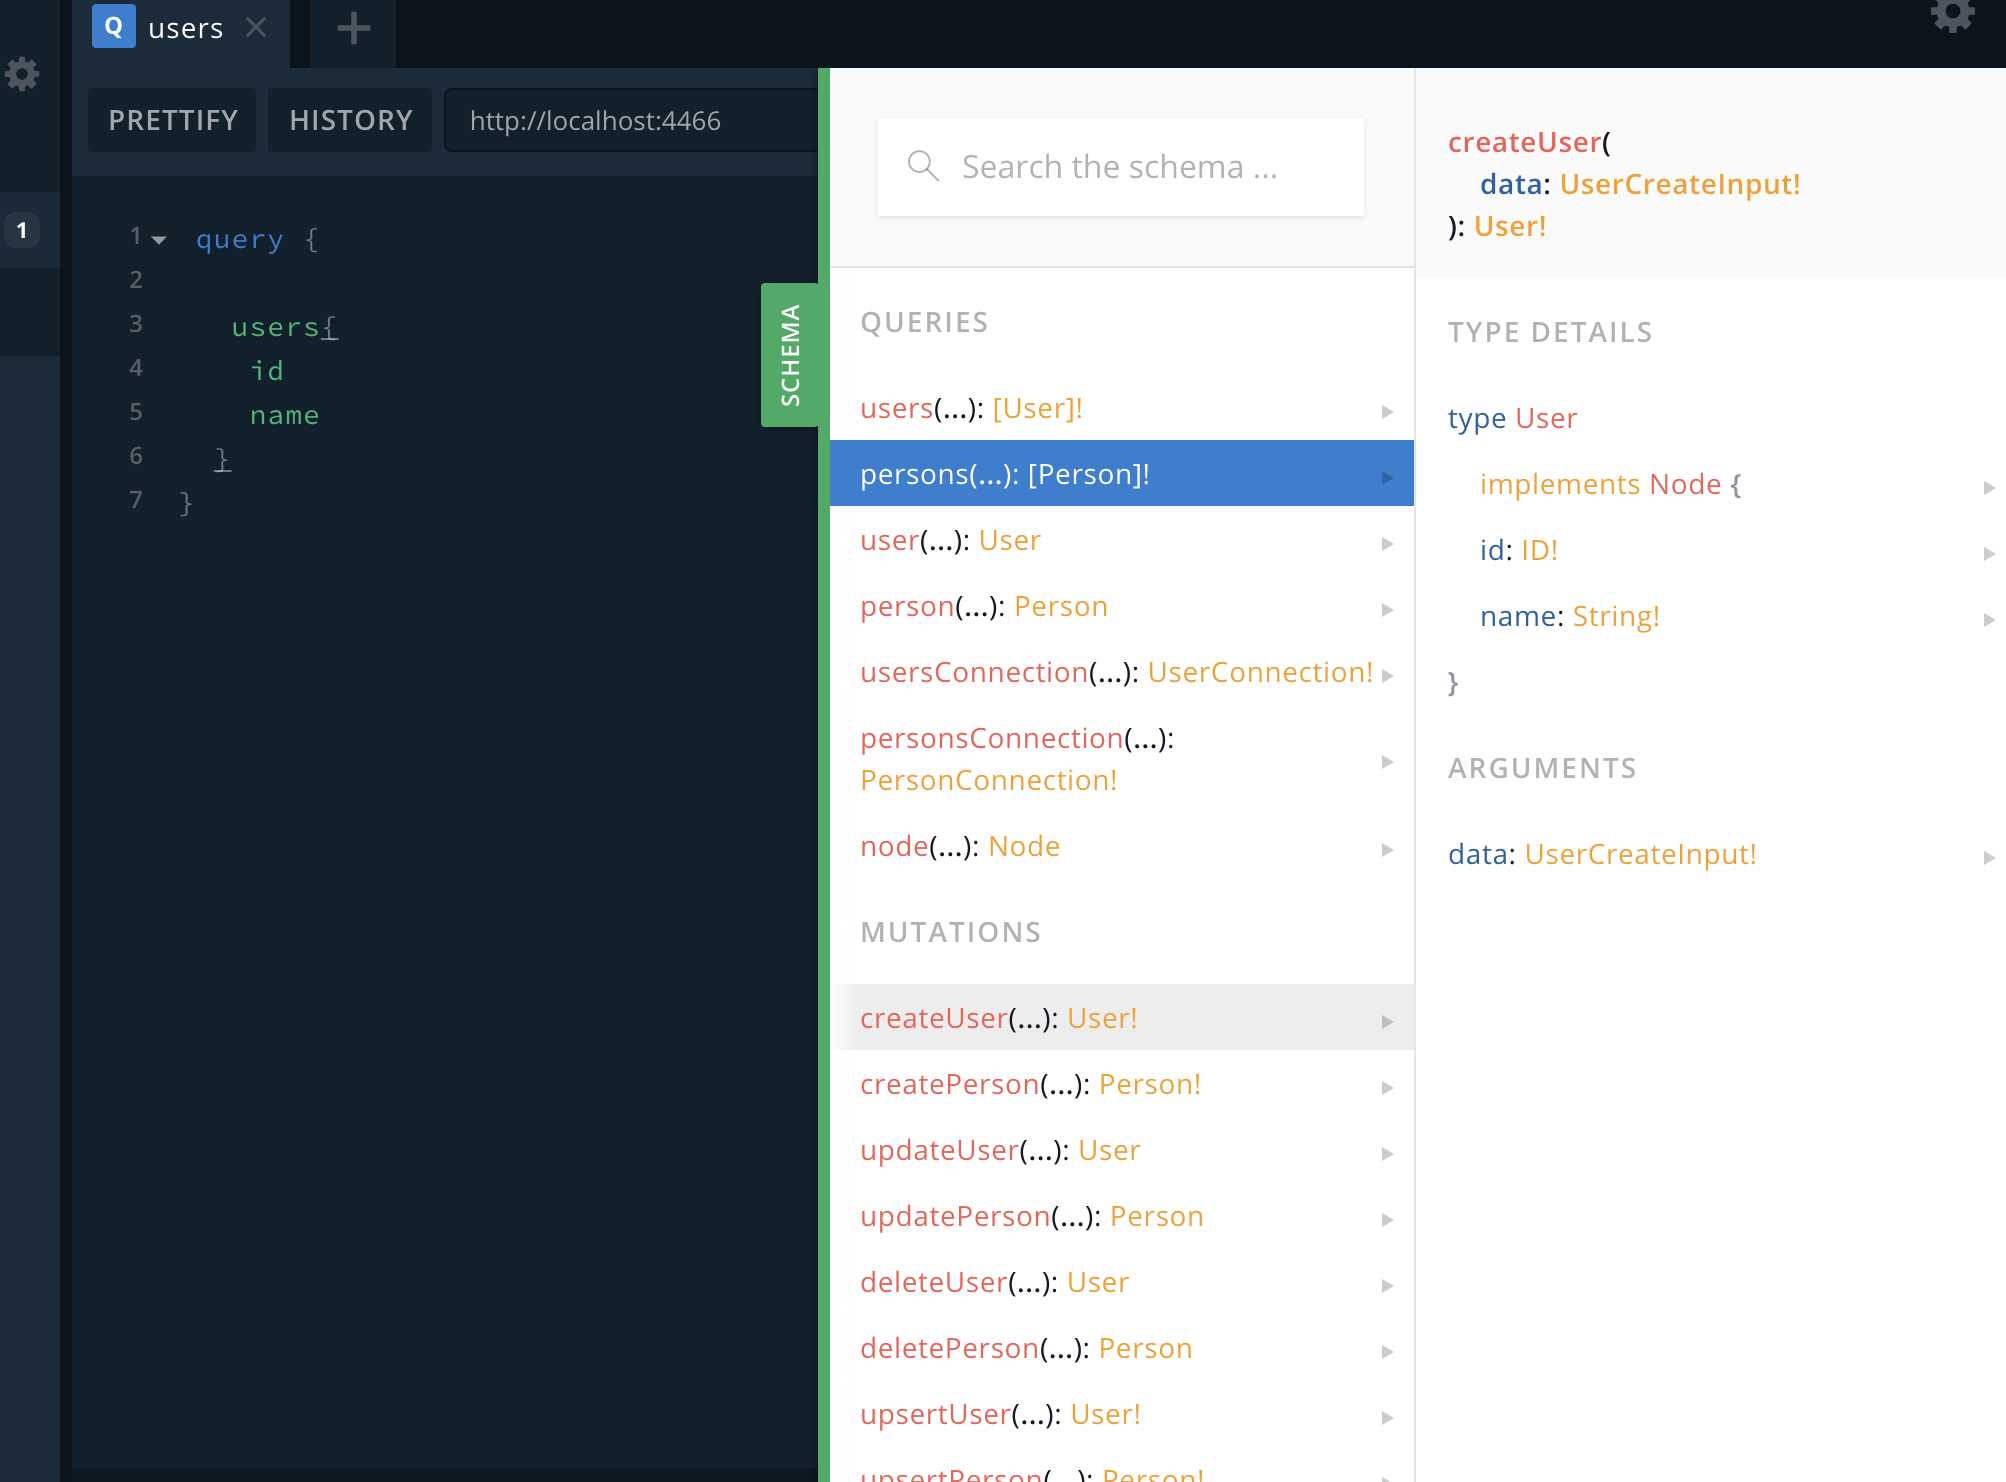
Task: Expand arrow beside data argument row
Action: point(1988,857)
